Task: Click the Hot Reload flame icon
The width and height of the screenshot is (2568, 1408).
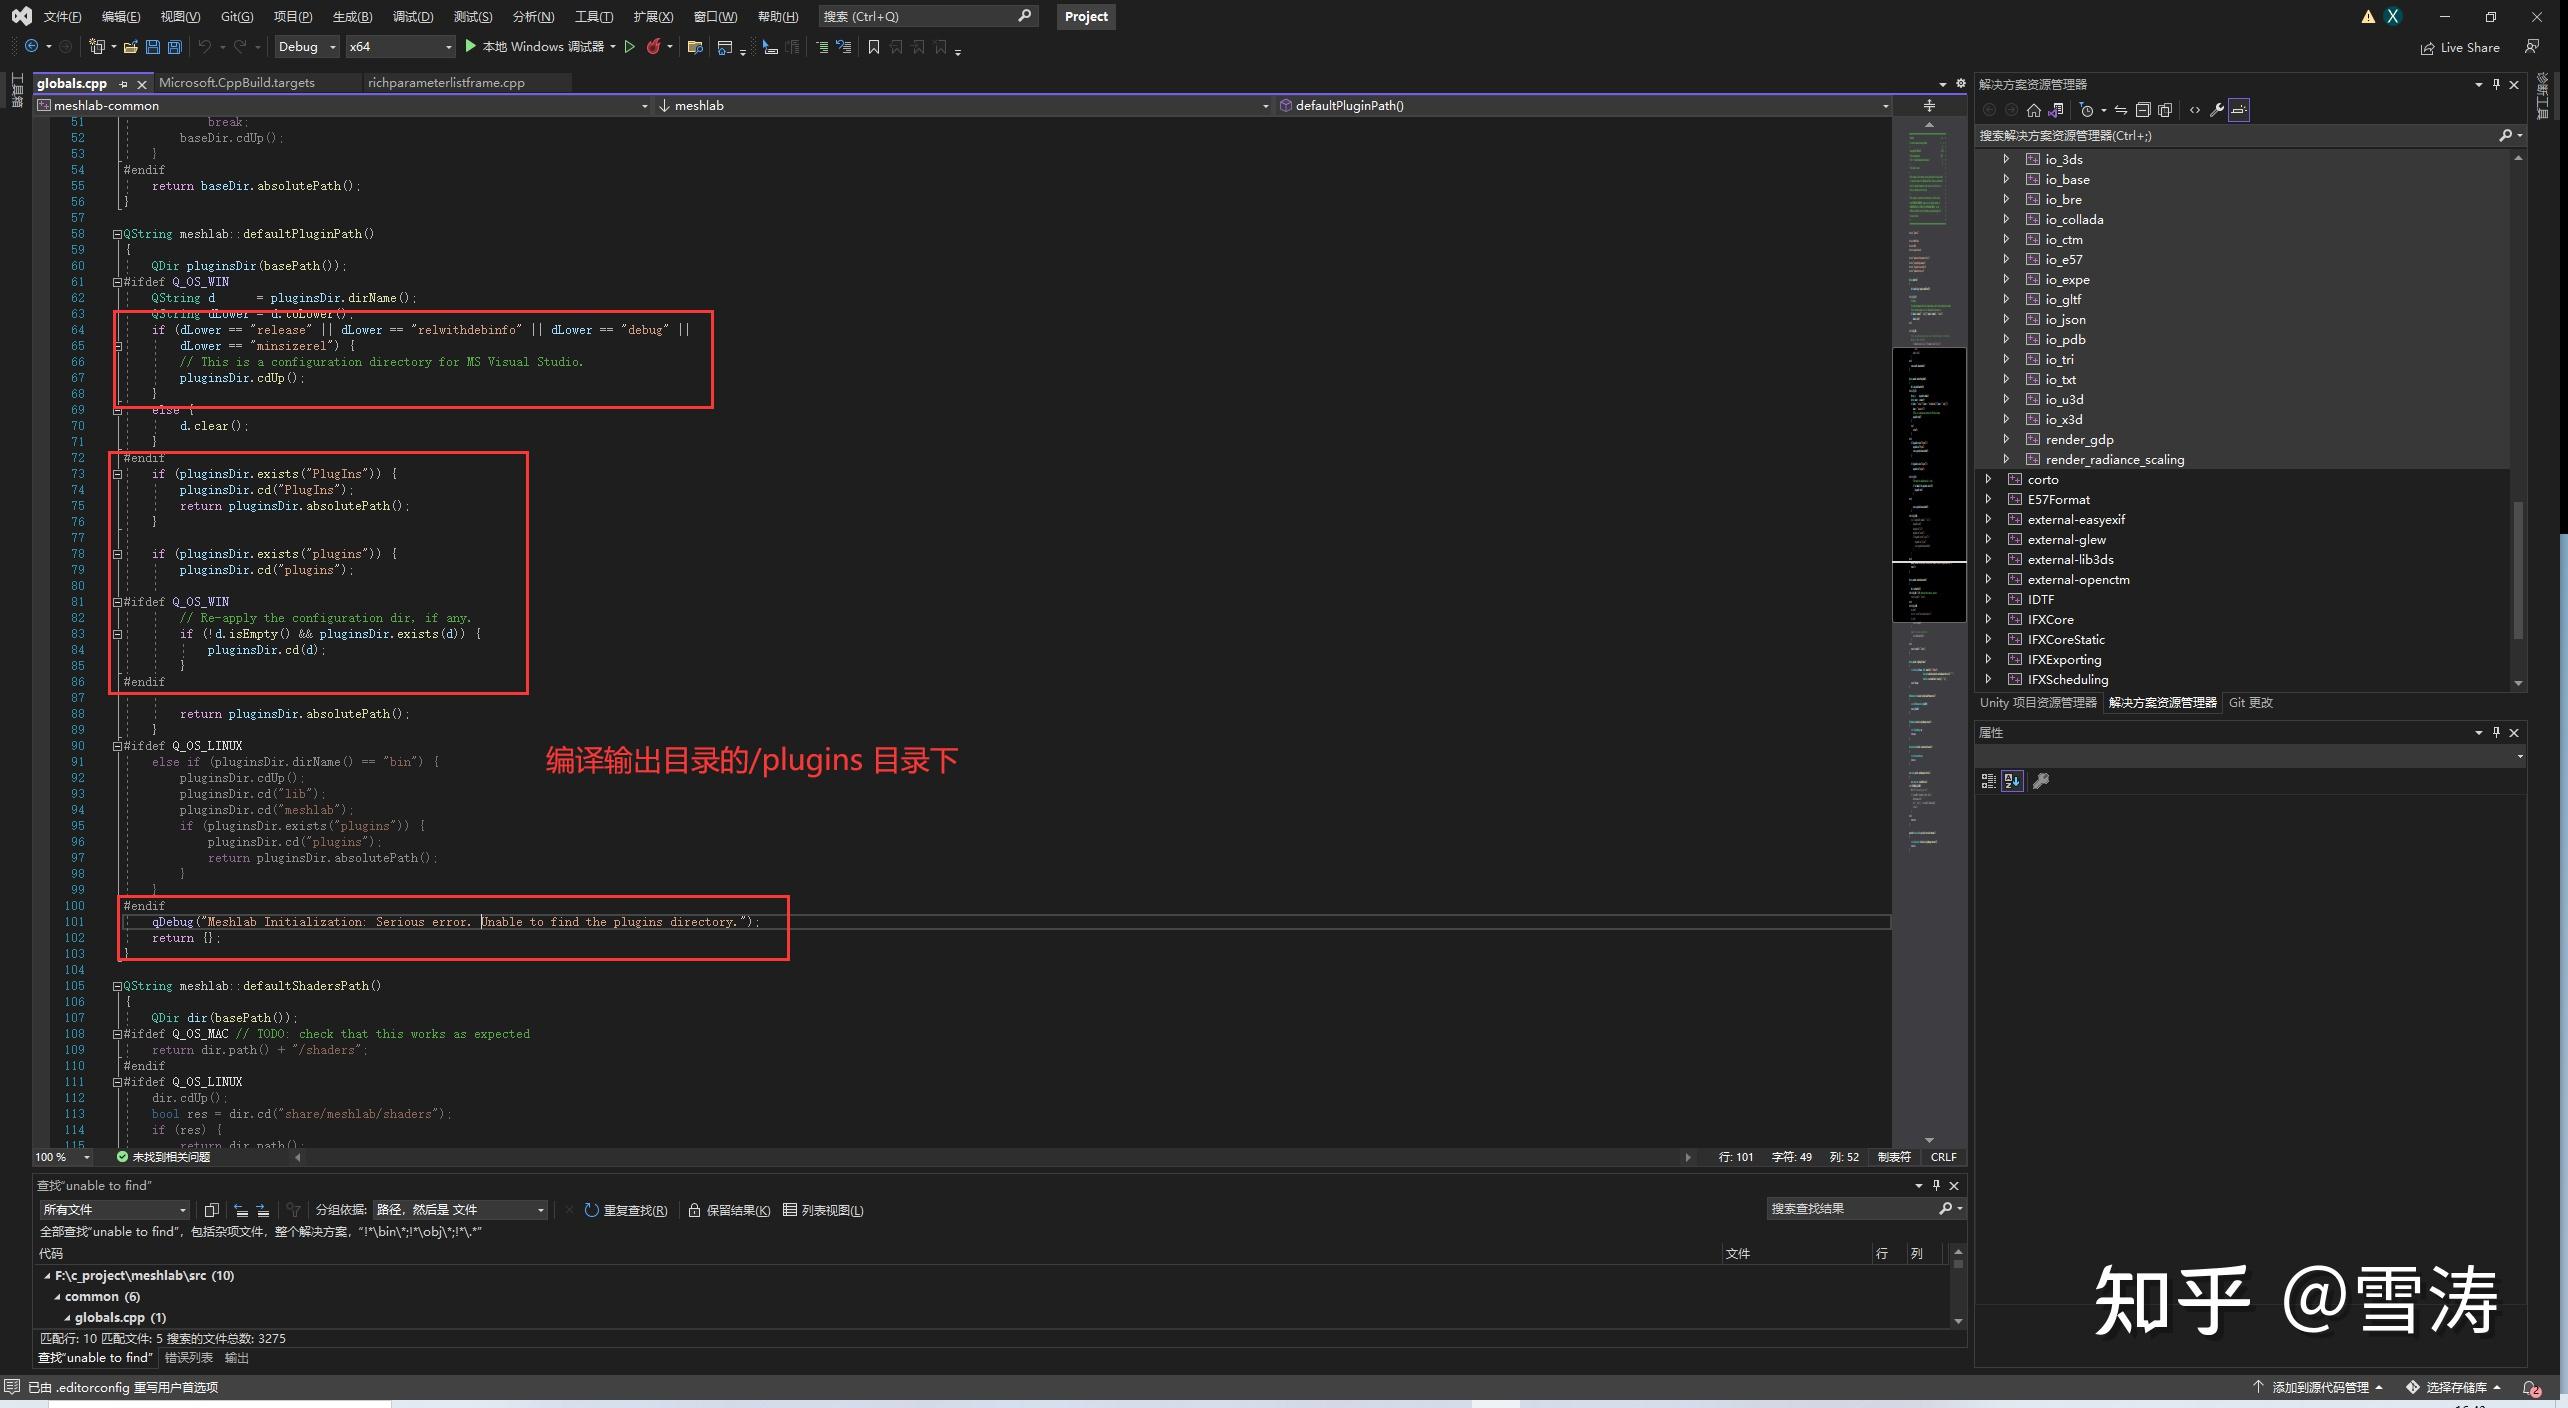Action: click(x=655, y=47)
